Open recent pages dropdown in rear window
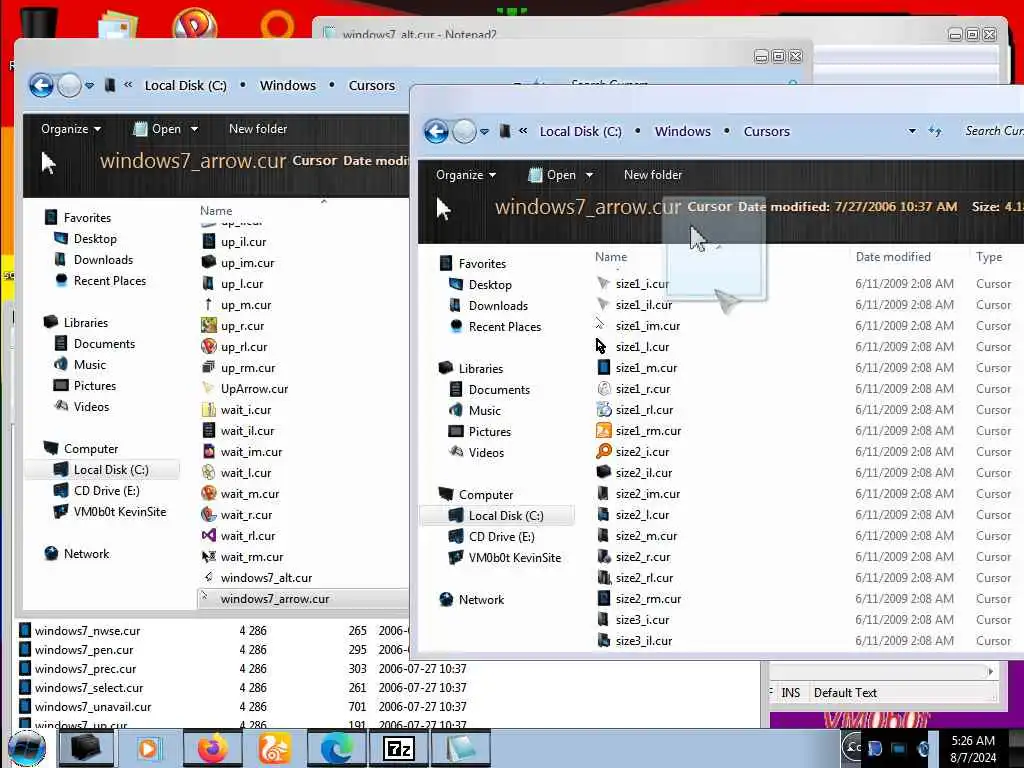 pos(89,86)
